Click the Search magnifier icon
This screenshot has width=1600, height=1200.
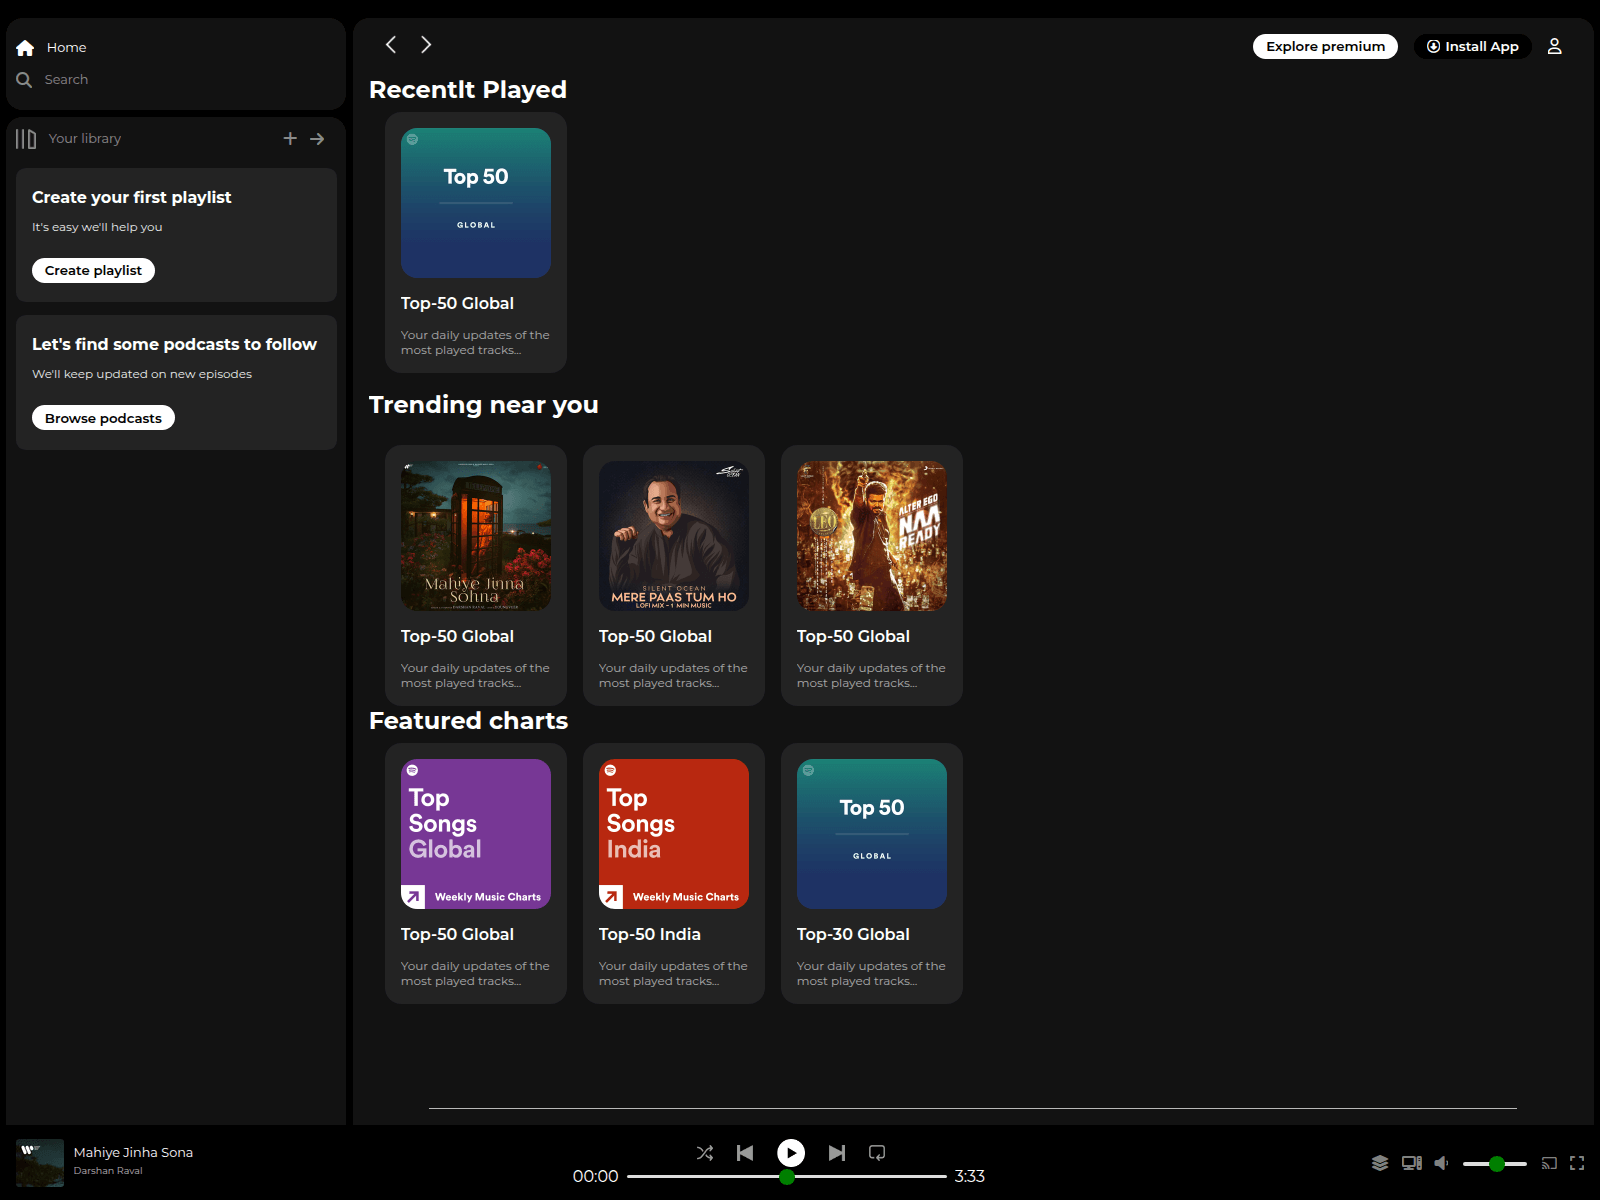(x=24, y=80)
